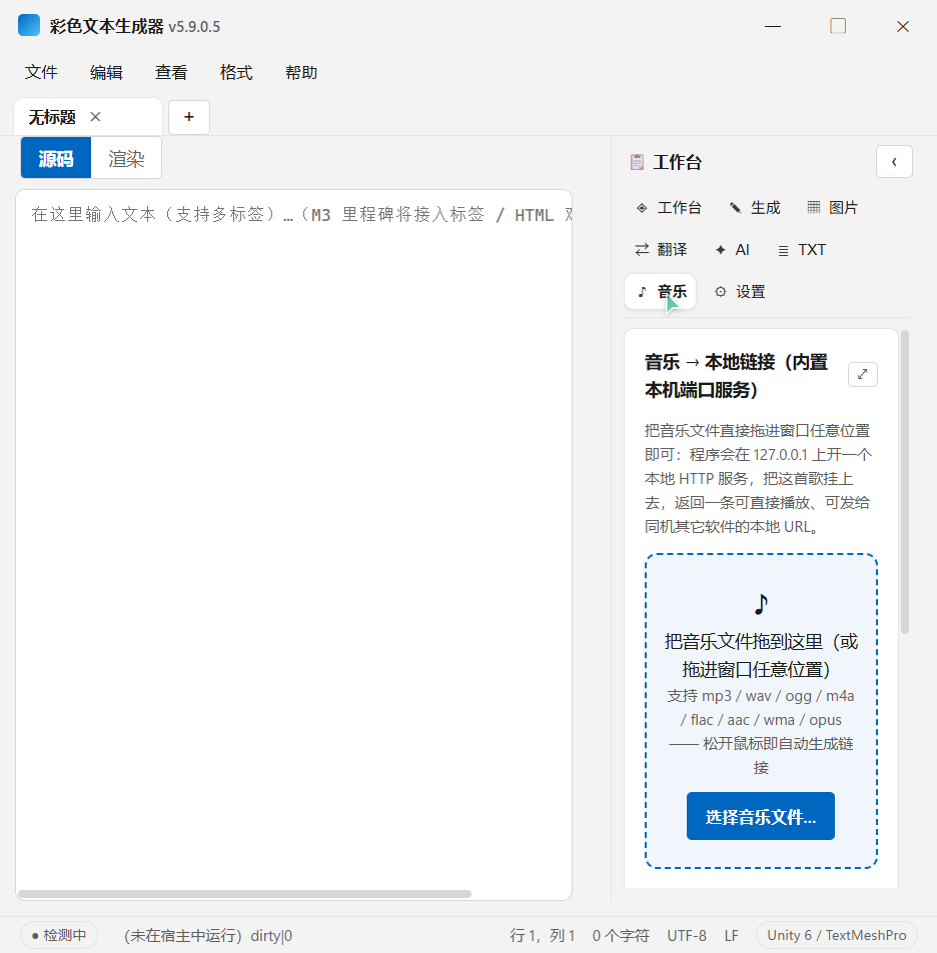Select the 音乐 section tab
The height and width of the screenshot is (953, 937).
[661, 292]
